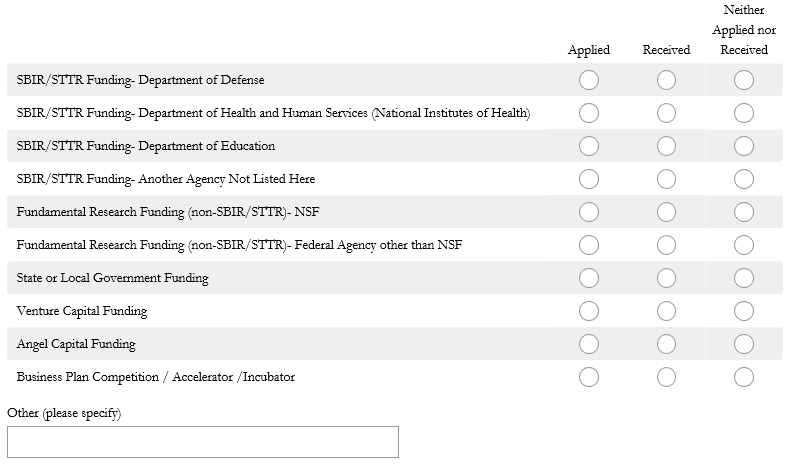Choose Applied for Health and Human Services funding

(x=589, y=113)
